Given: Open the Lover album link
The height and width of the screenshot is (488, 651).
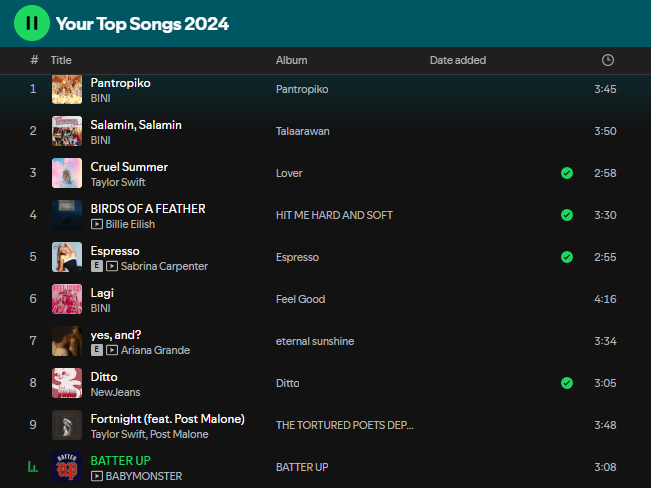Looking at the screenshot, I should (289, 173).
